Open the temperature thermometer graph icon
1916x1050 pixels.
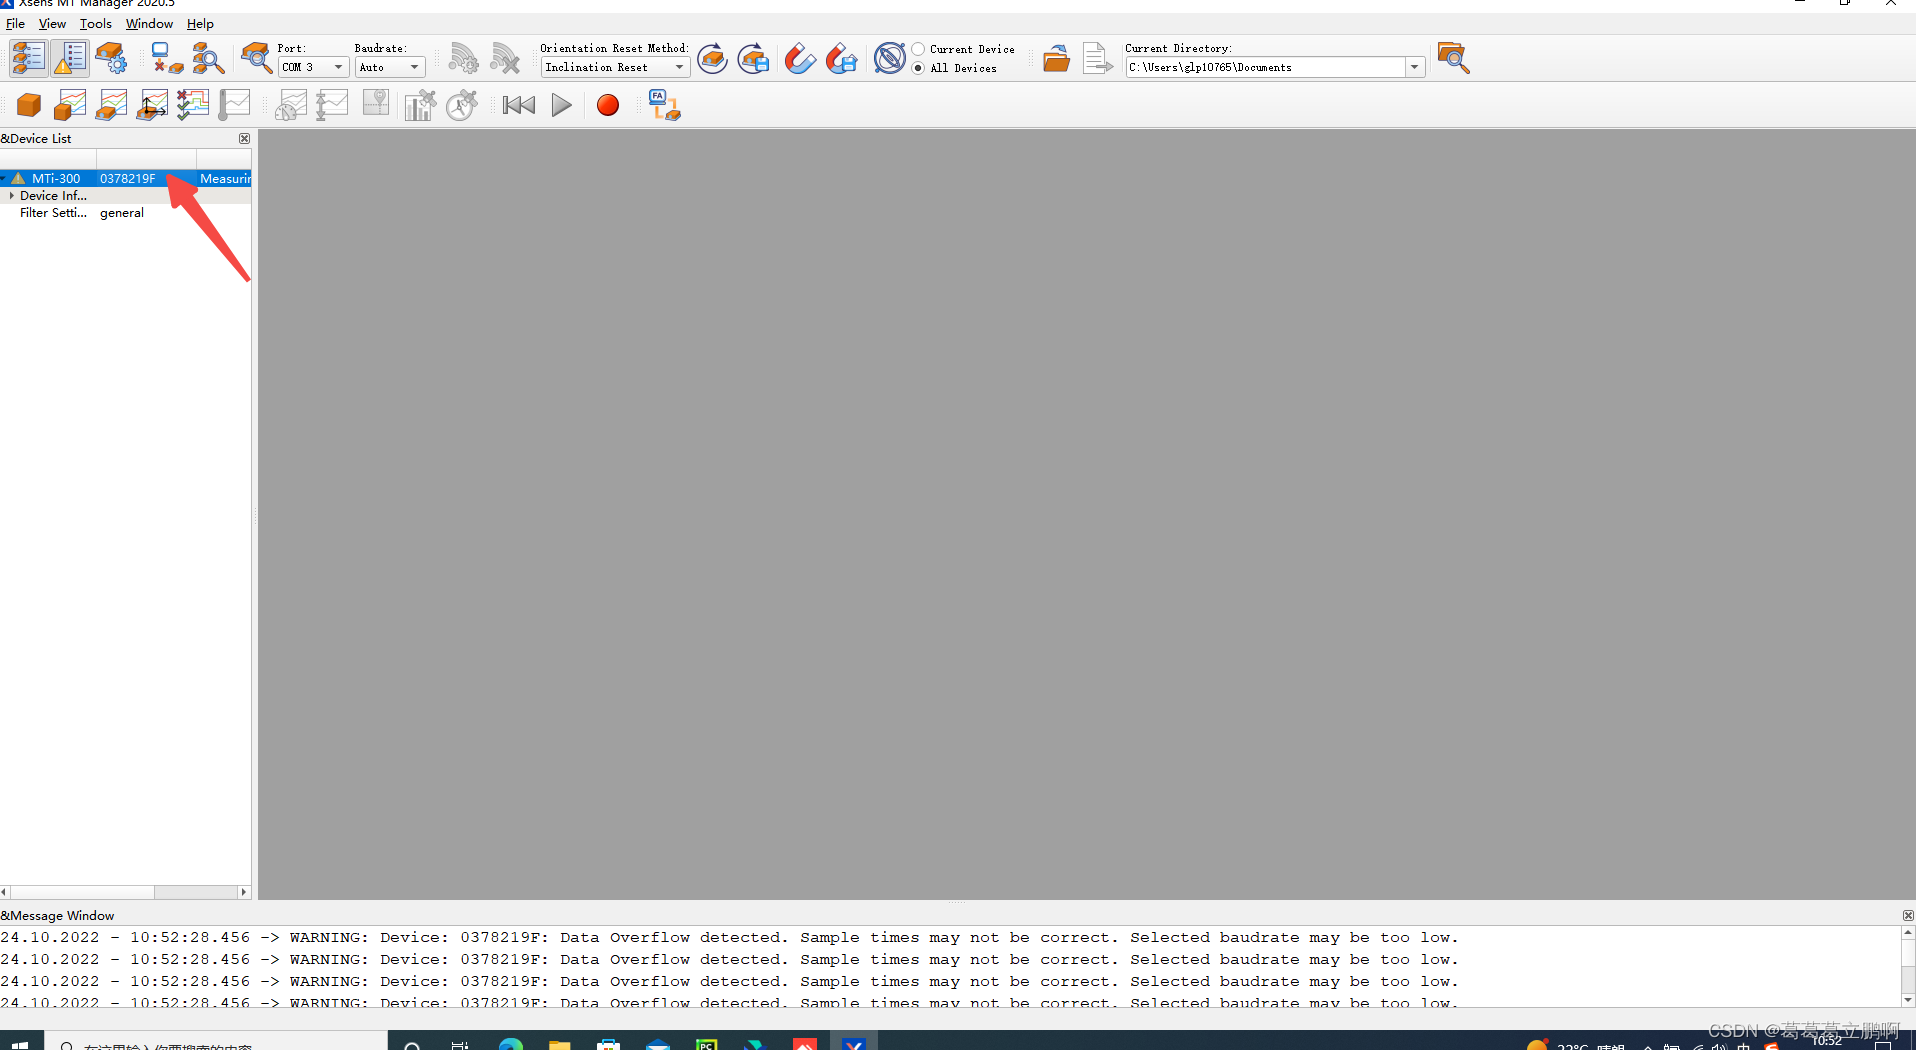(234, 105)
